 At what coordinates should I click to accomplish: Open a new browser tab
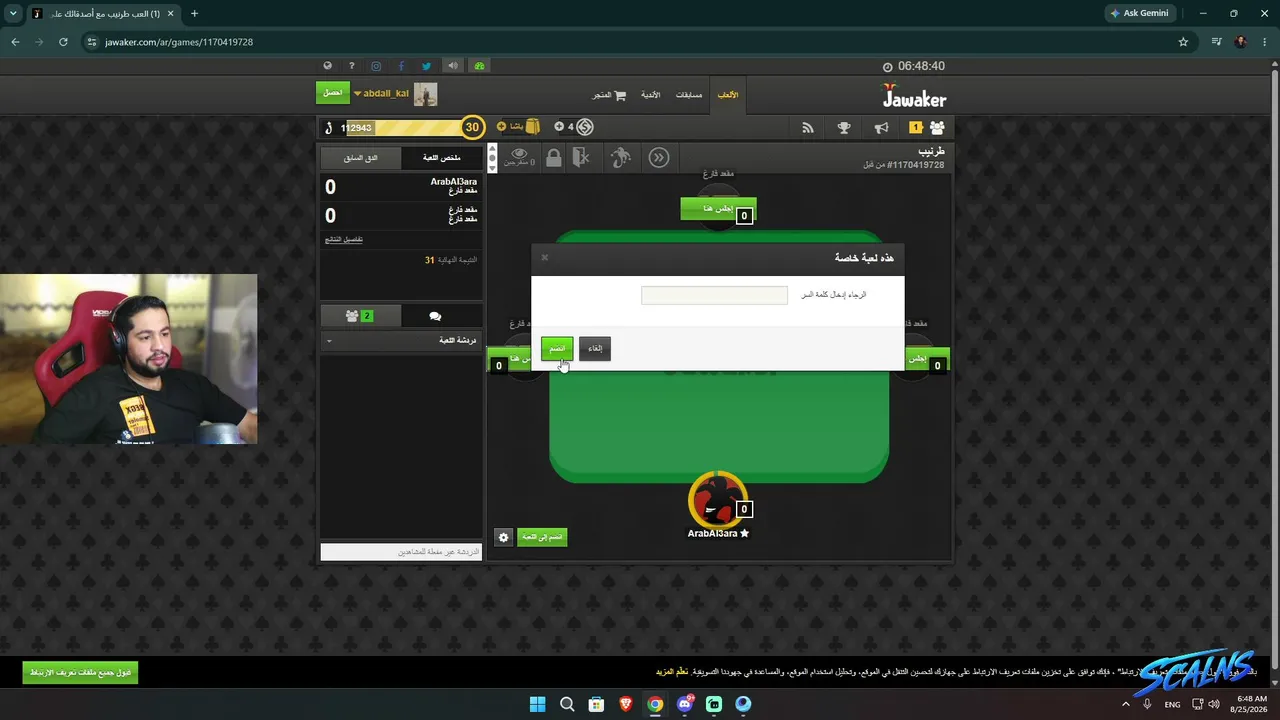point(194,13)
